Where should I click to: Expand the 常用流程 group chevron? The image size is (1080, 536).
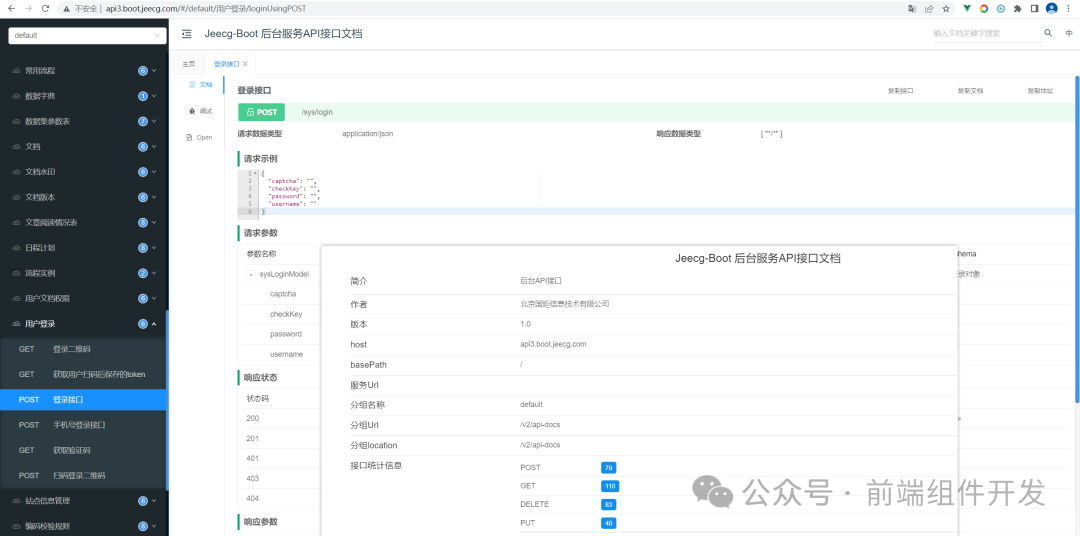click(x=154, y=71)
